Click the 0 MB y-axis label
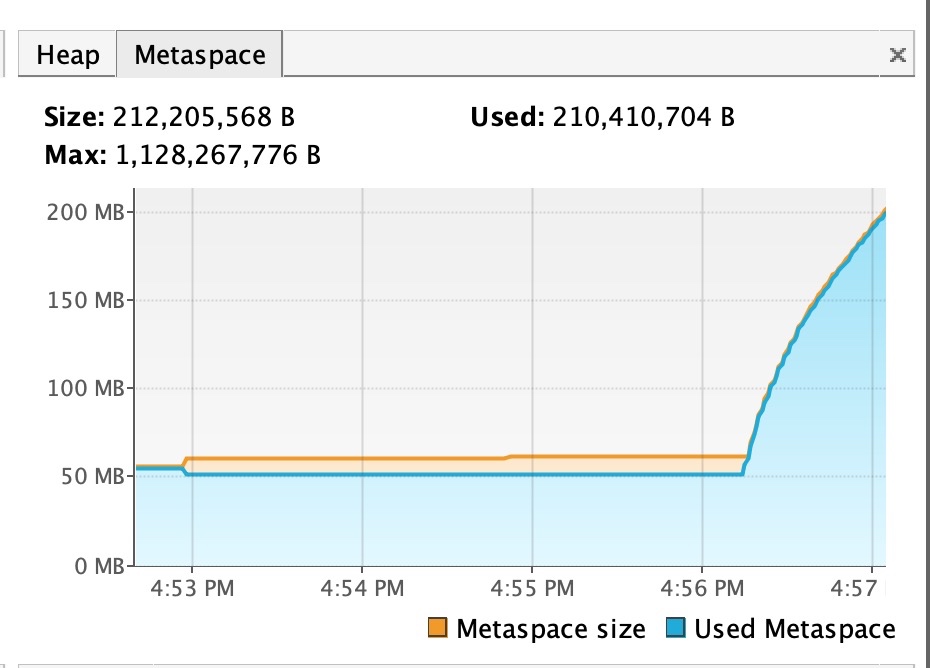This screenshot has height=668, width=930. (94, 566)
